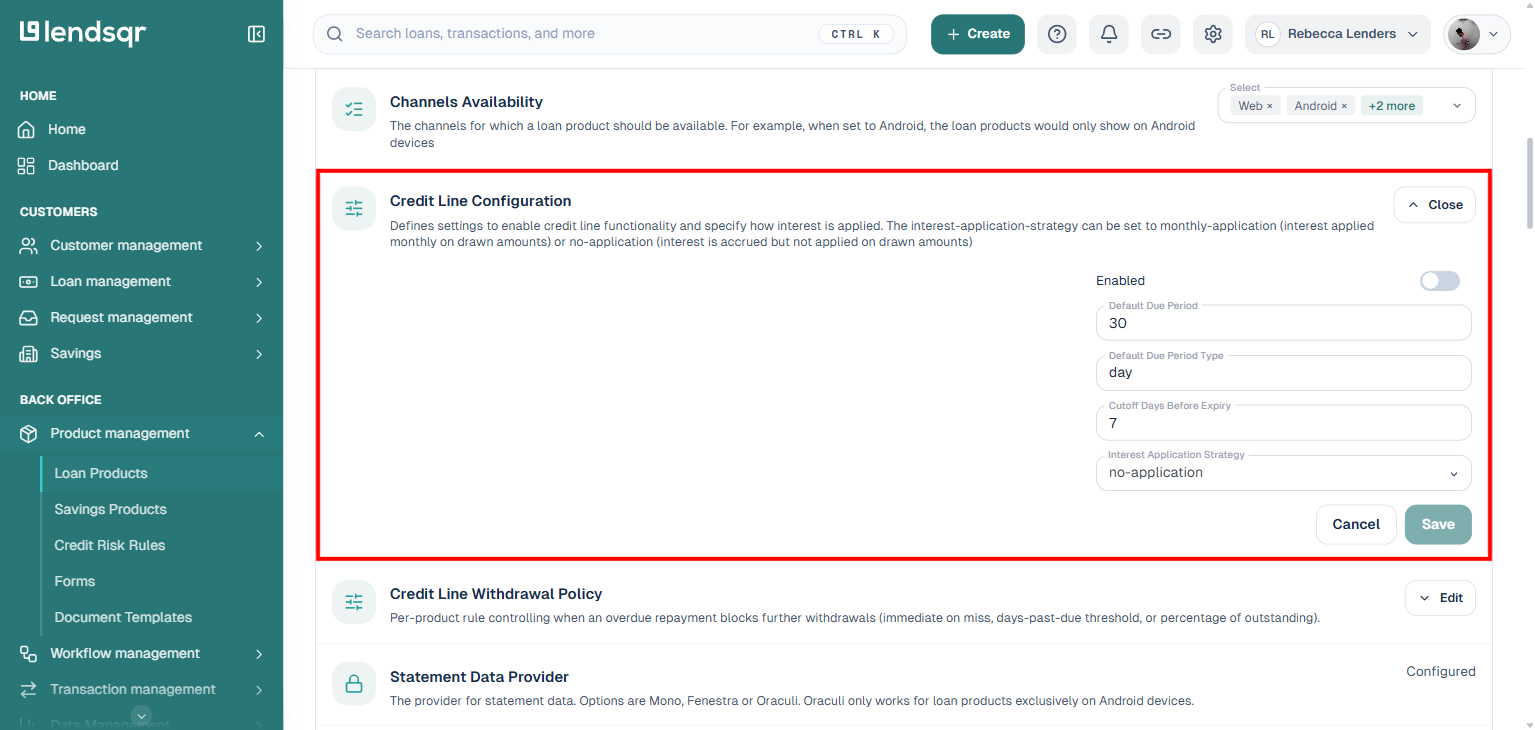Open Interest Application Strategy dropdown
The height and width of the screenshot is (730, 1535).
click(1284, 473)
